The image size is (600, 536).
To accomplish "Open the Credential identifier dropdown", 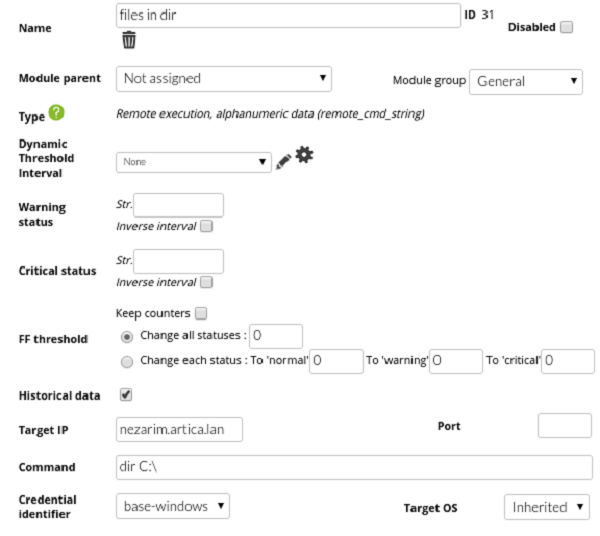I will click(175, 506).
